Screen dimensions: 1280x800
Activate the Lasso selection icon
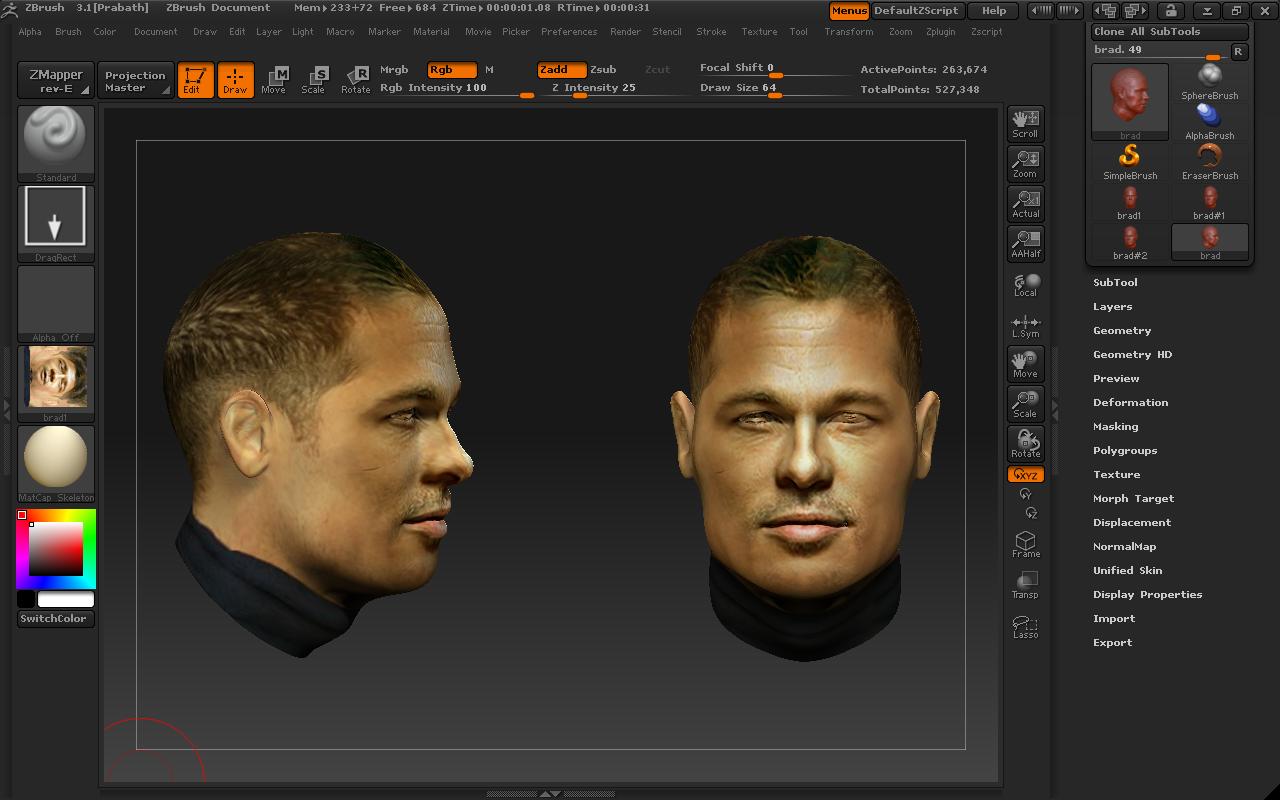point(1025,626)
